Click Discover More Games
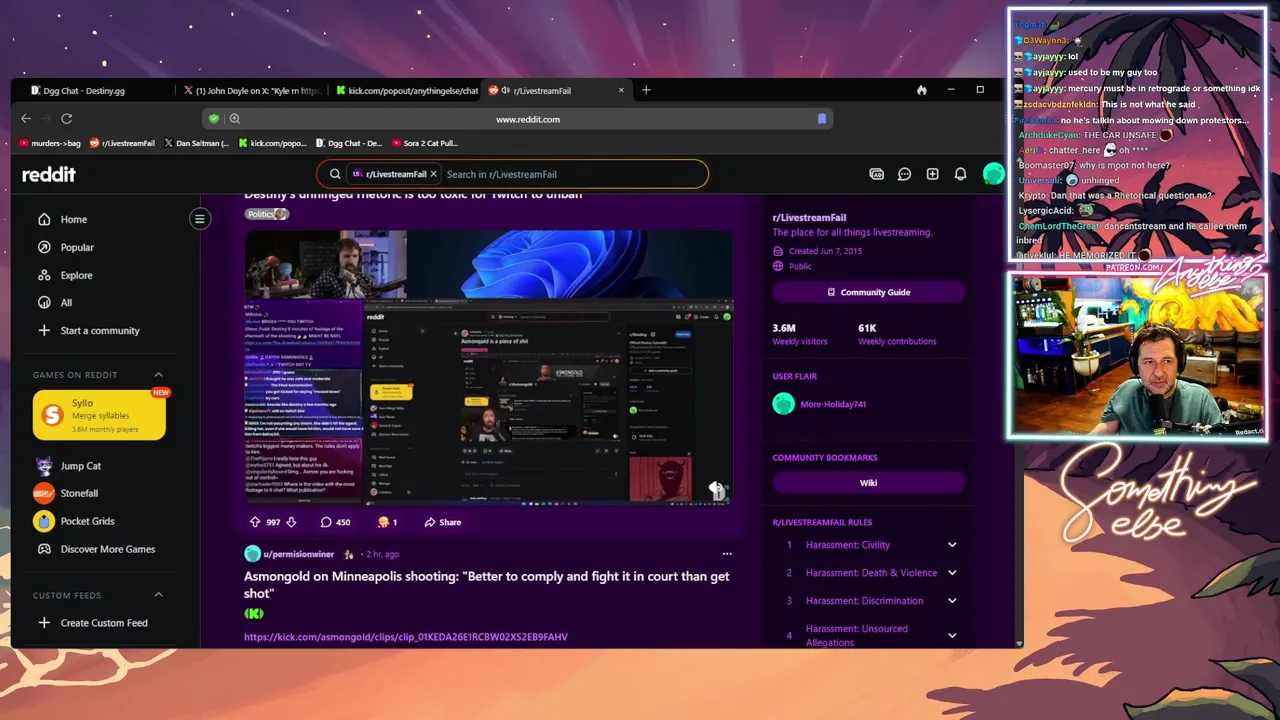Screen dimensions: 1280x720 pyautogui.click(x=107, y=549)
